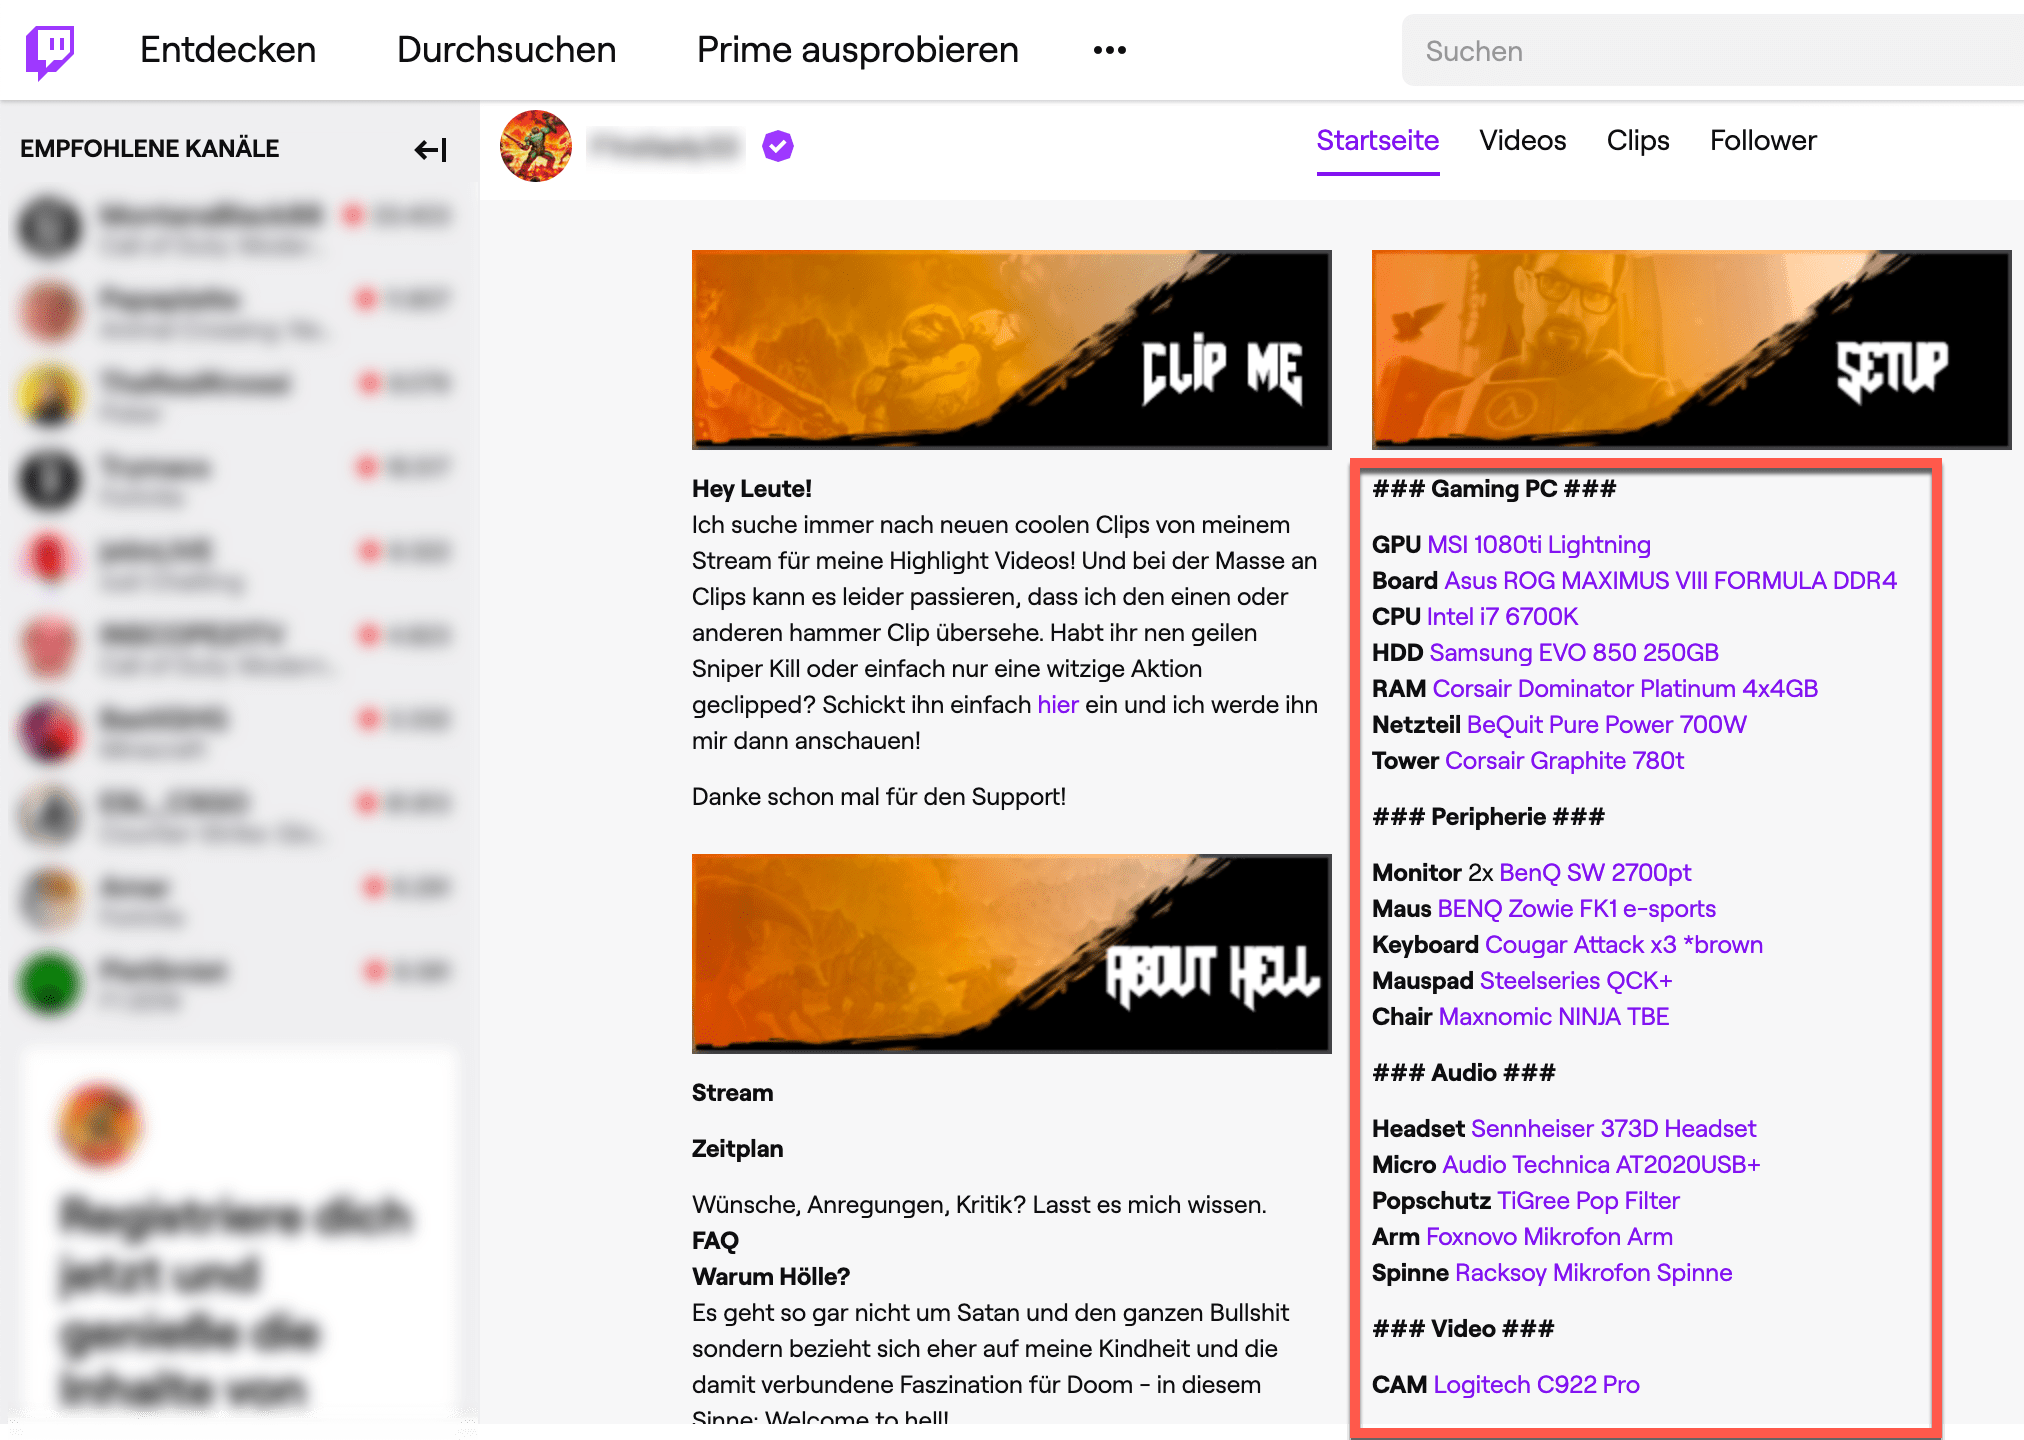Open Logitech C922 Pro camera link

tap(1536, 1385)
